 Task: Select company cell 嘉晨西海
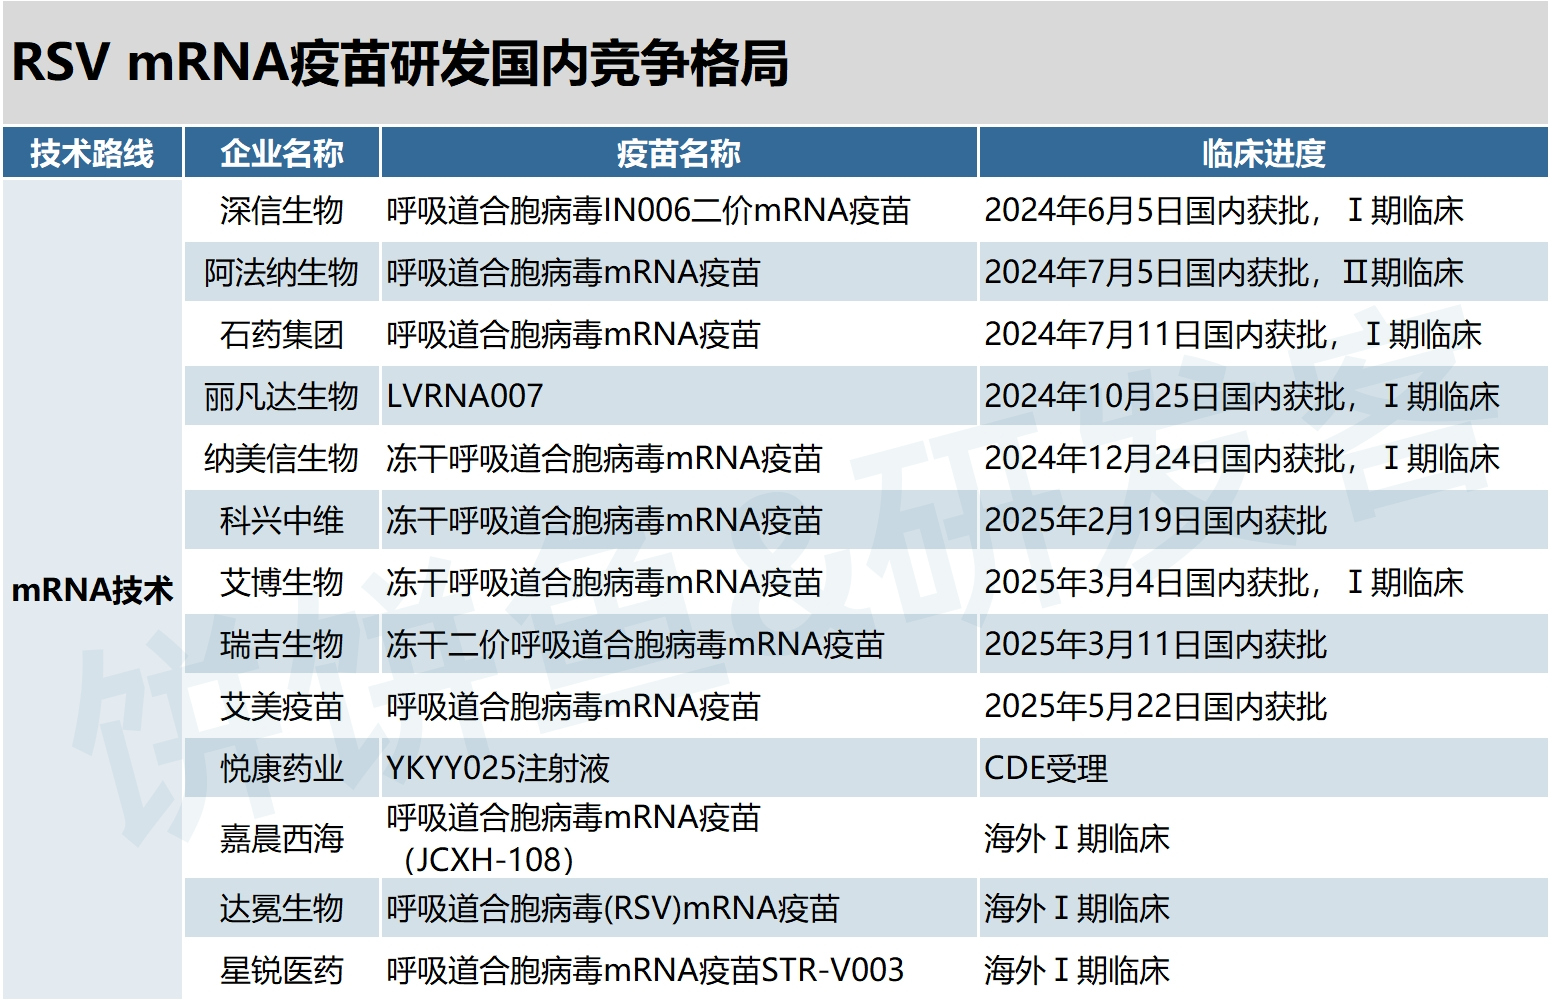(281, 838)
